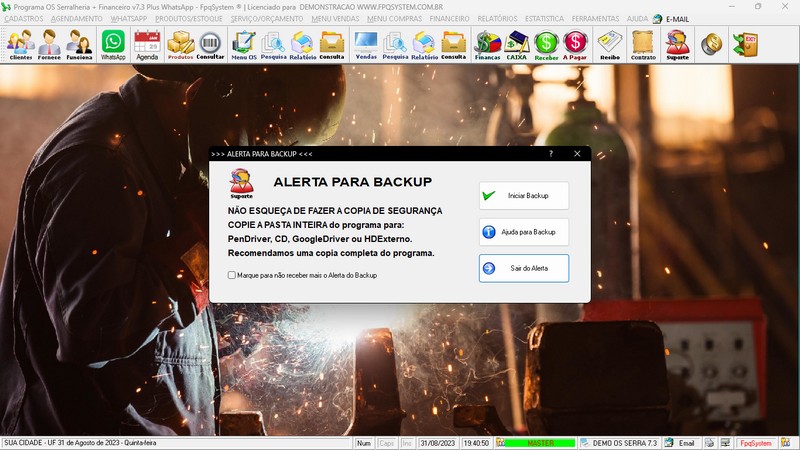Open the Recibo receipt icon
The height and width of the screenshot is (450, 800).
click(610, 44)
